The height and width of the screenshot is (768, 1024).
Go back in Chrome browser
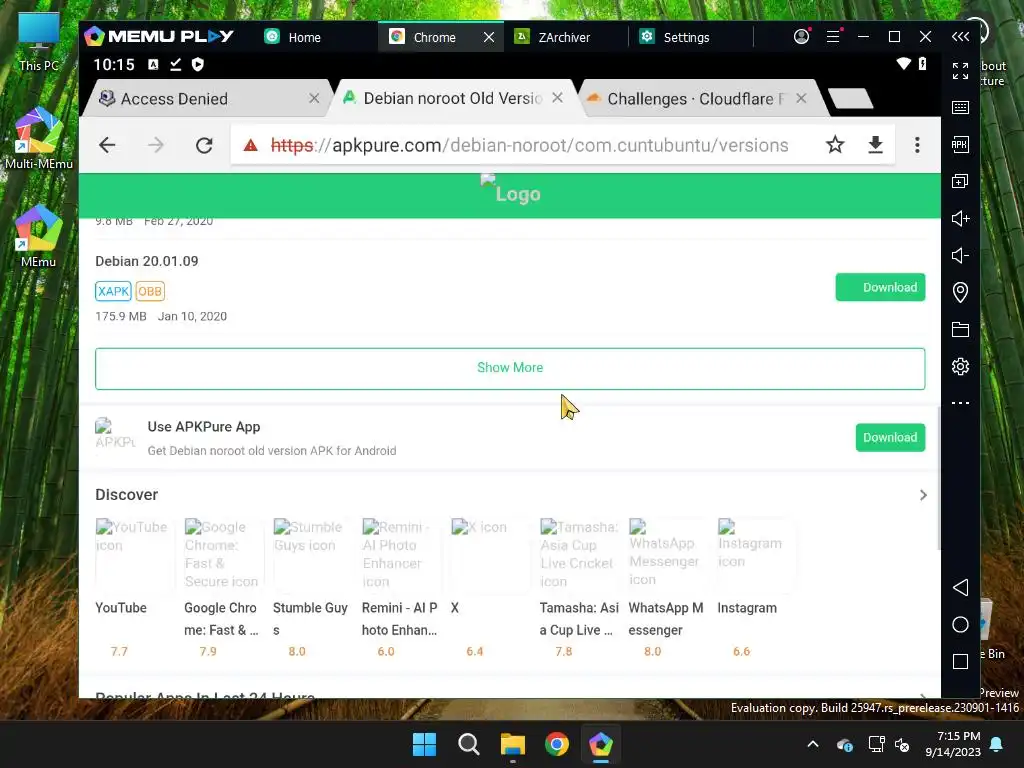click(107, 145)
